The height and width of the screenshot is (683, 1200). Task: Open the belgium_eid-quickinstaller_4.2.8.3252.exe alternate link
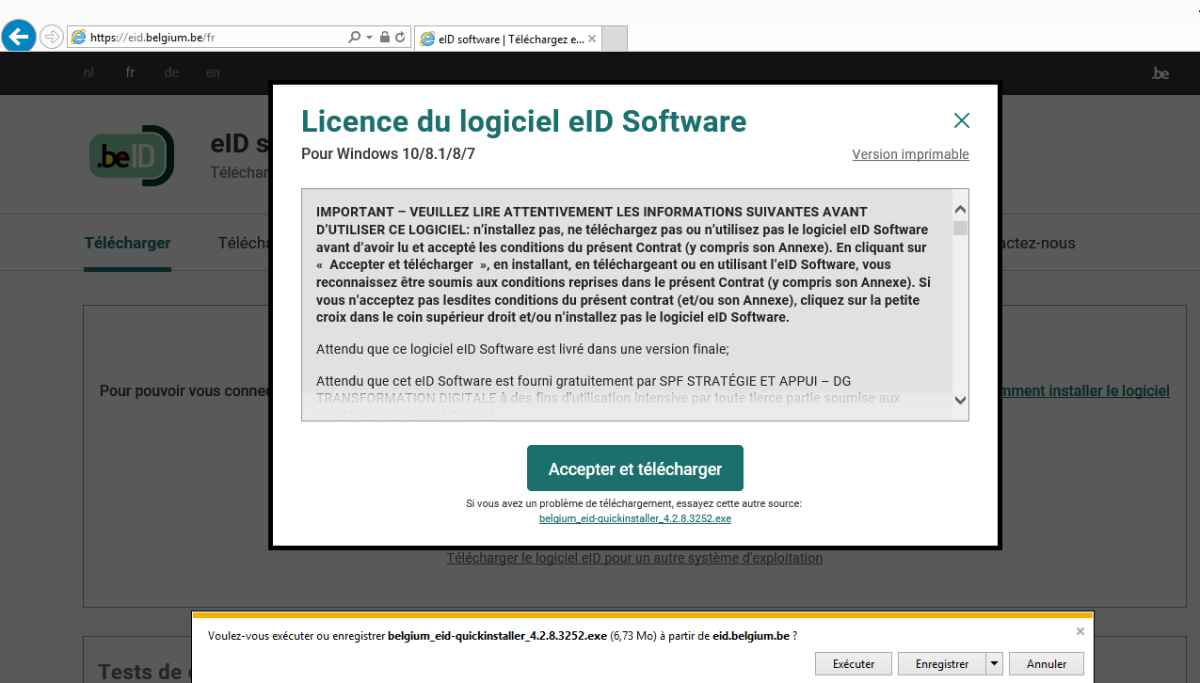click(635, 519)
